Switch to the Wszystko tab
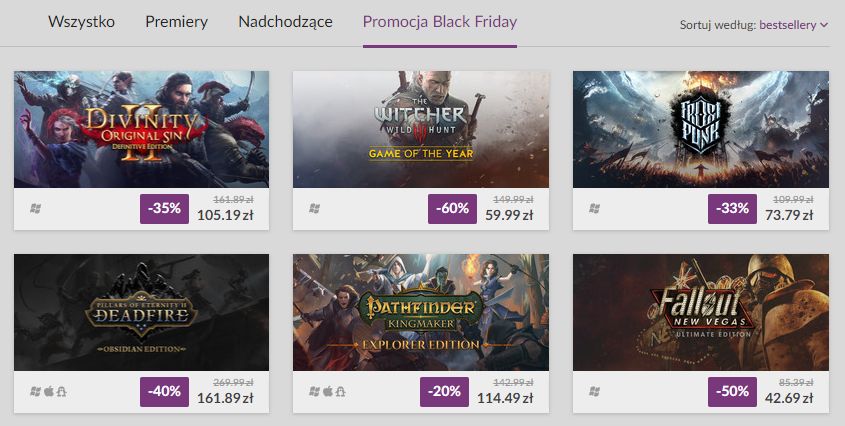845x426 pixels. tap(81, 21)
